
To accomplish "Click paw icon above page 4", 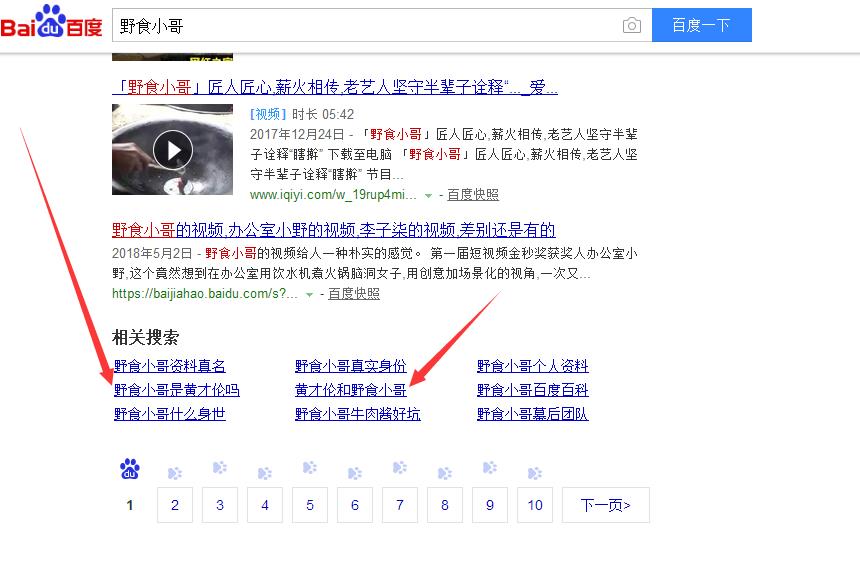I will click(x=264, y=473).
